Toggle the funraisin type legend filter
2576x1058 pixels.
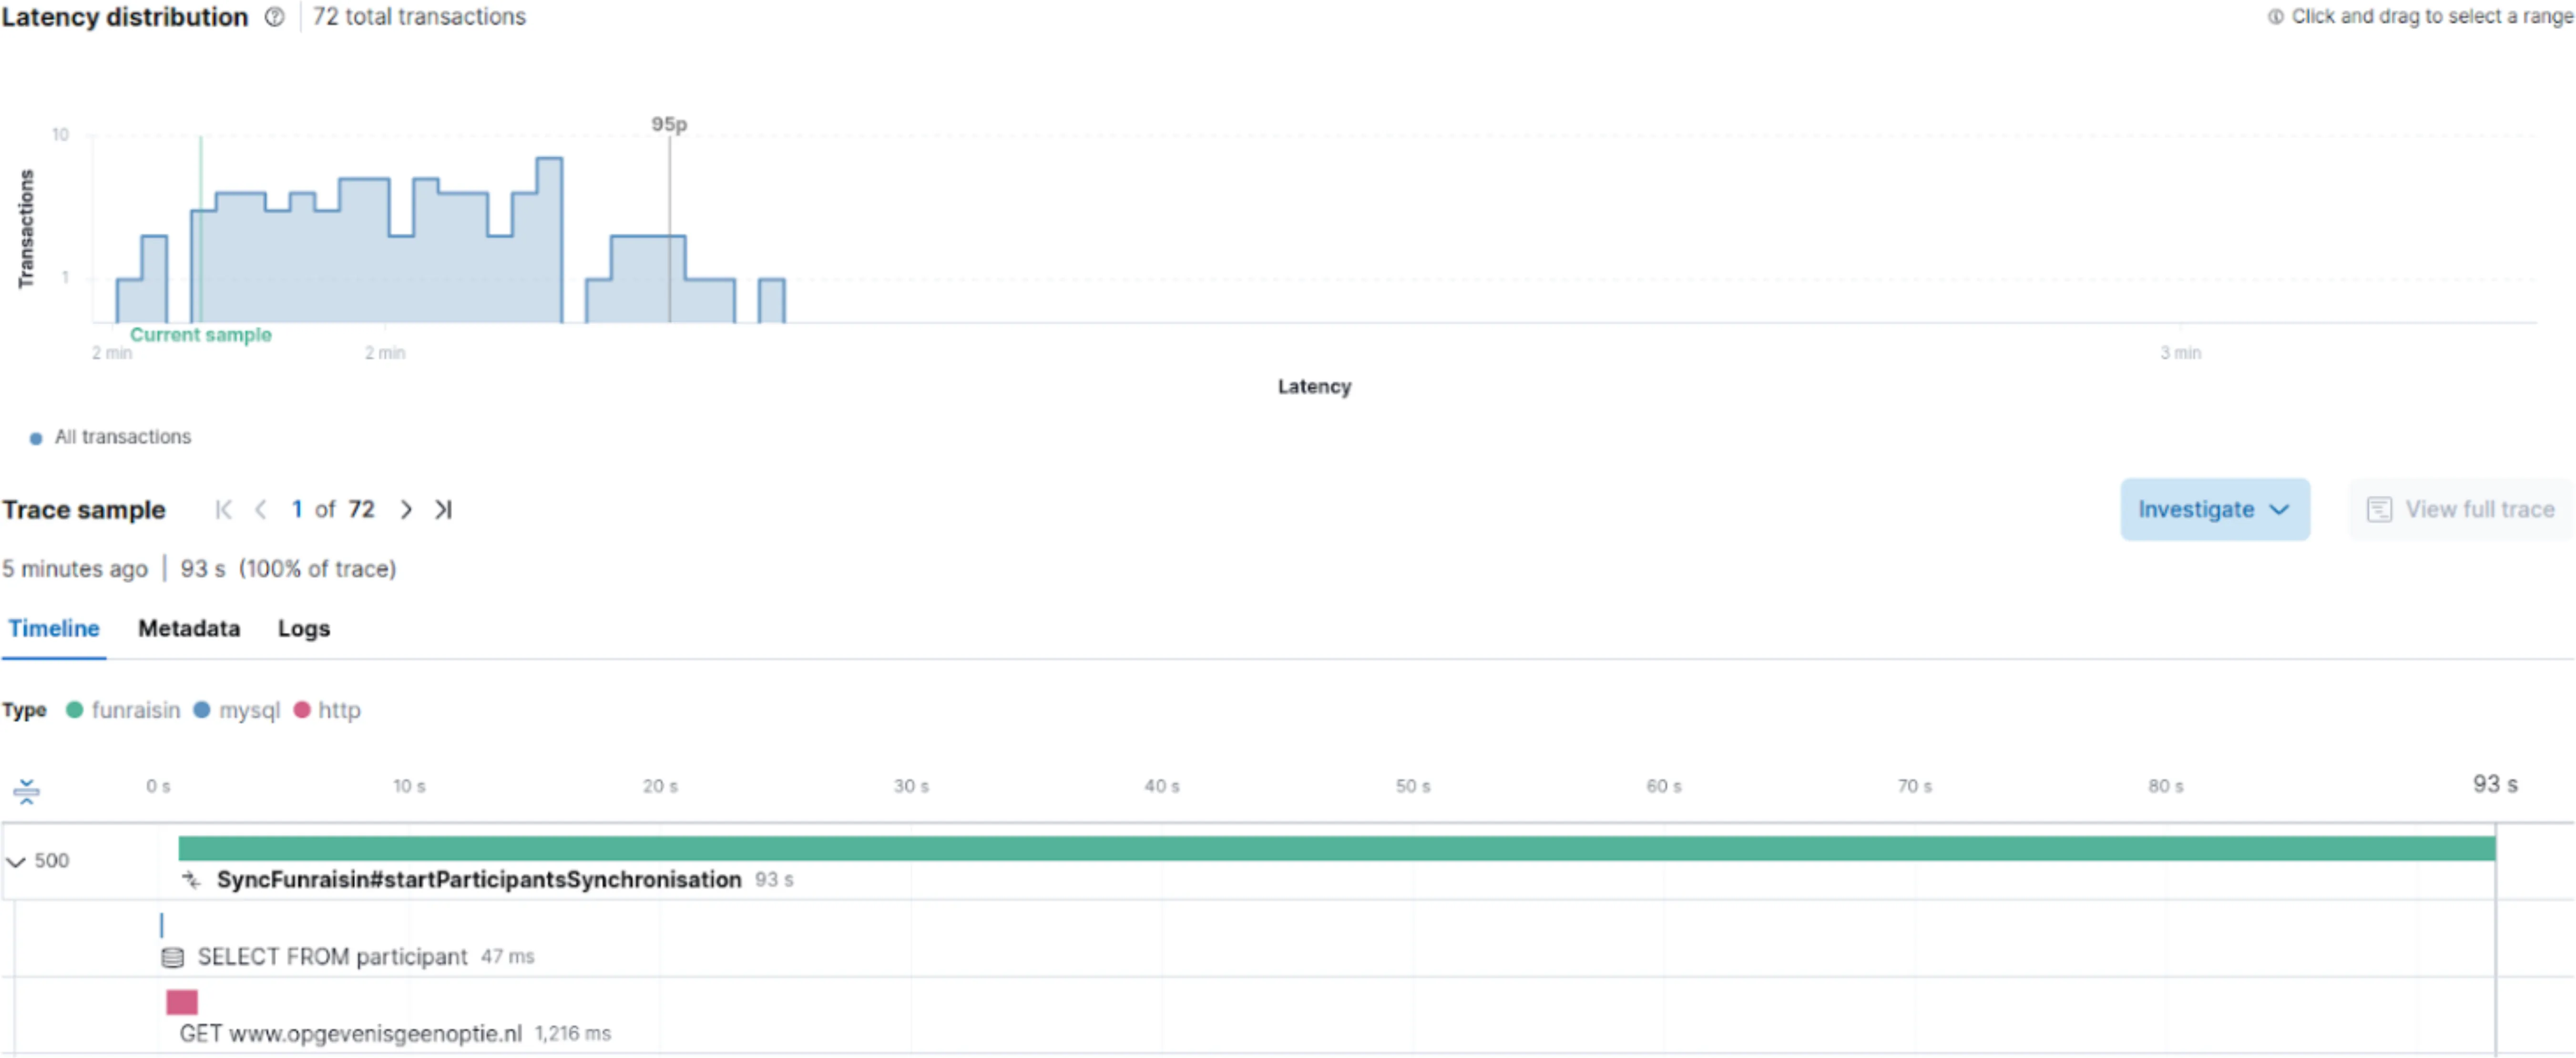[123, 711]
